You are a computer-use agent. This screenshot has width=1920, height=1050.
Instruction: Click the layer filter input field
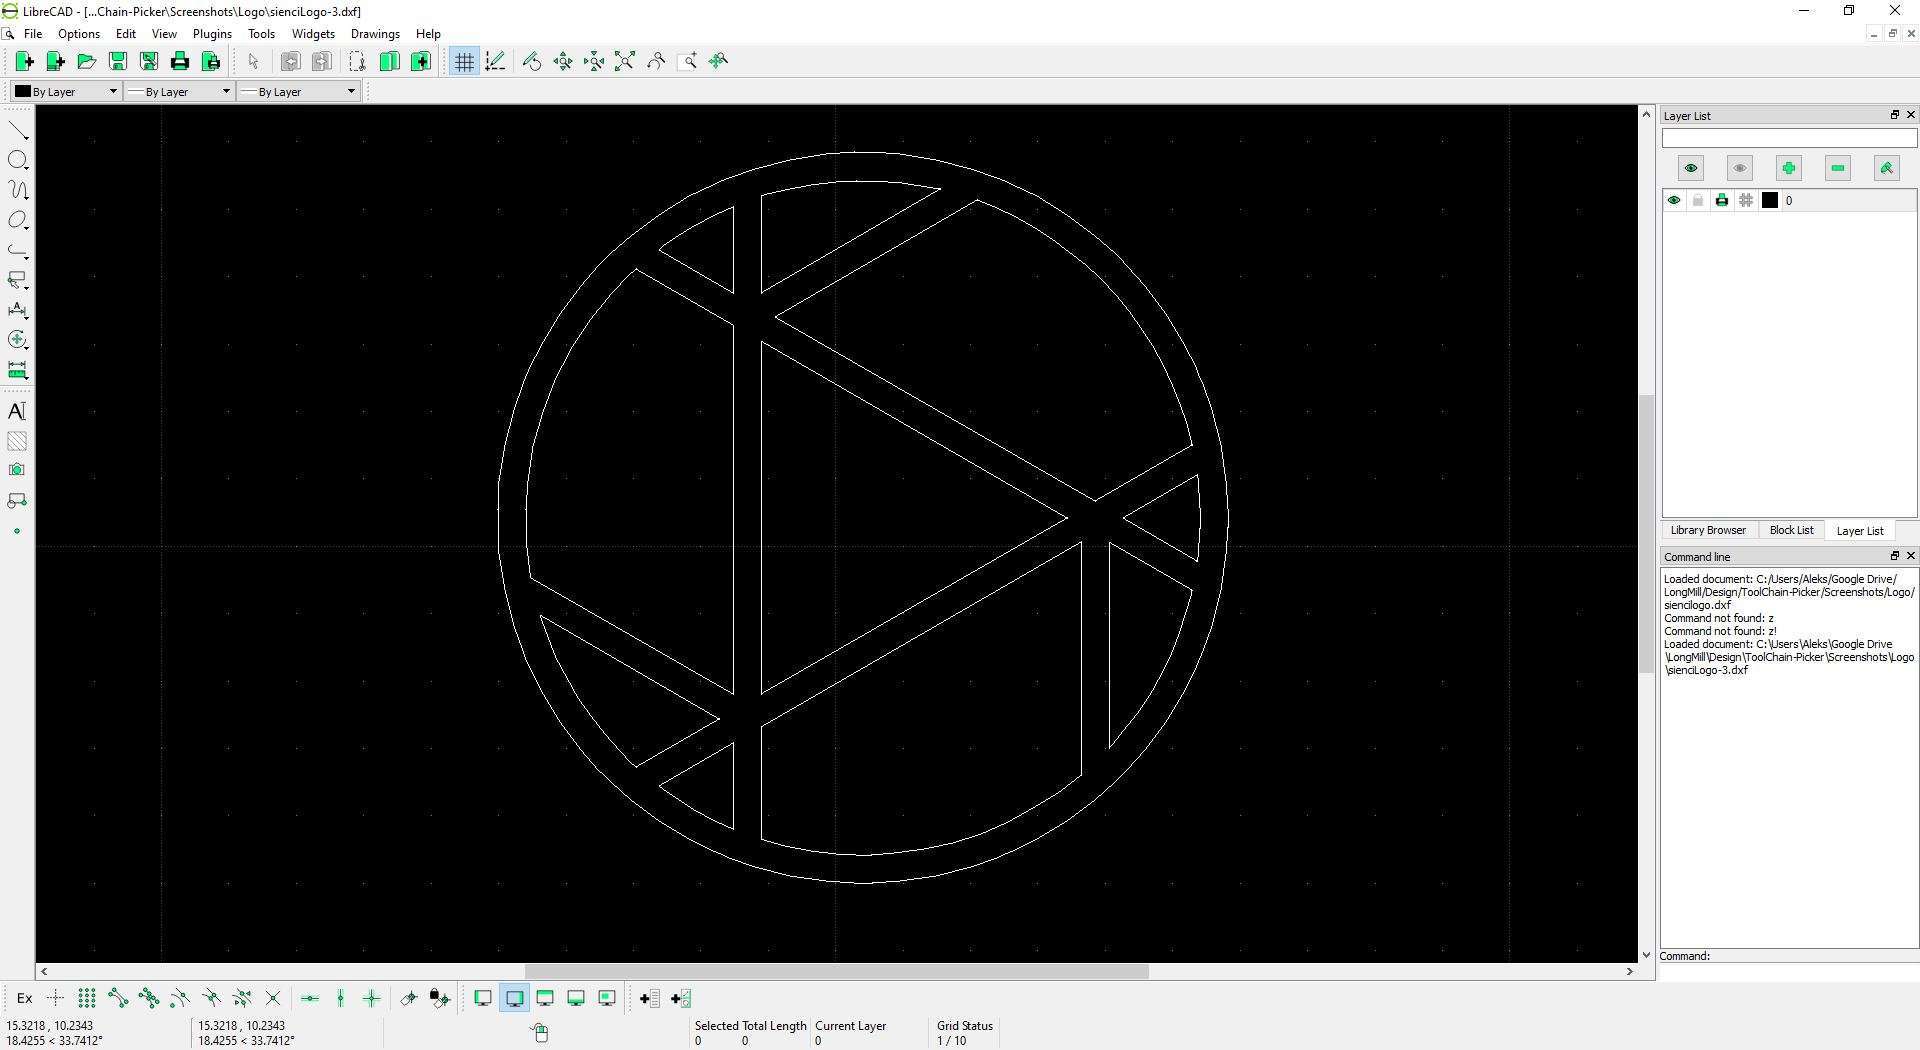tap(1789, 139)
